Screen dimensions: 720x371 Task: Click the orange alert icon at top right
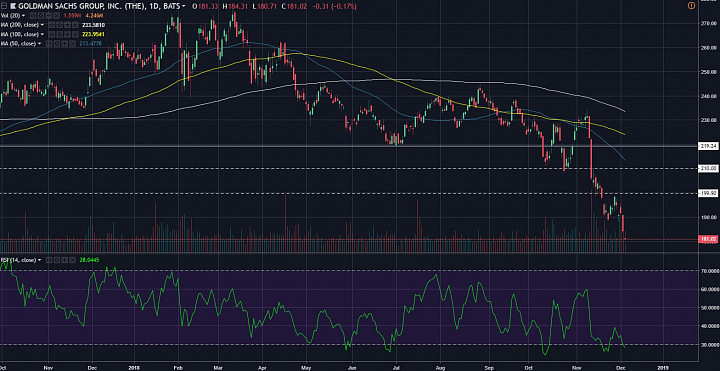(x=692, y=6)
